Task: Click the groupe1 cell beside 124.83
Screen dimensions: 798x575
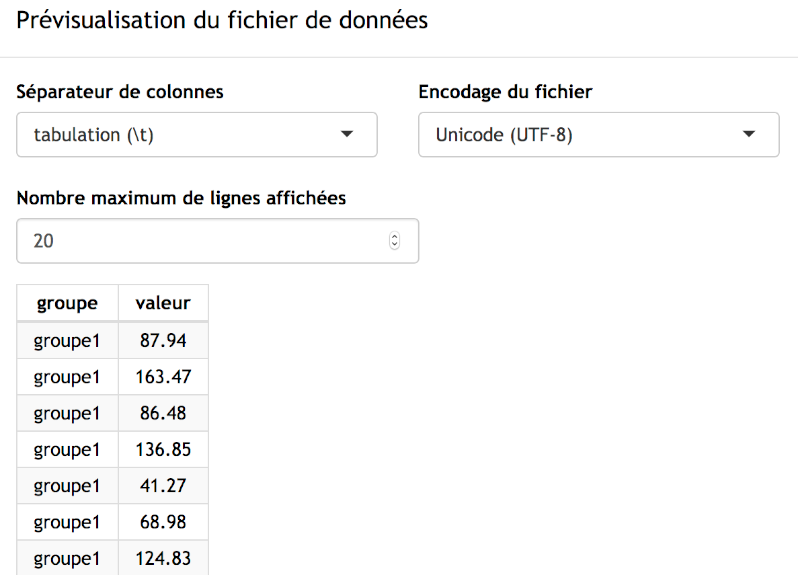Action: (67, 558)
